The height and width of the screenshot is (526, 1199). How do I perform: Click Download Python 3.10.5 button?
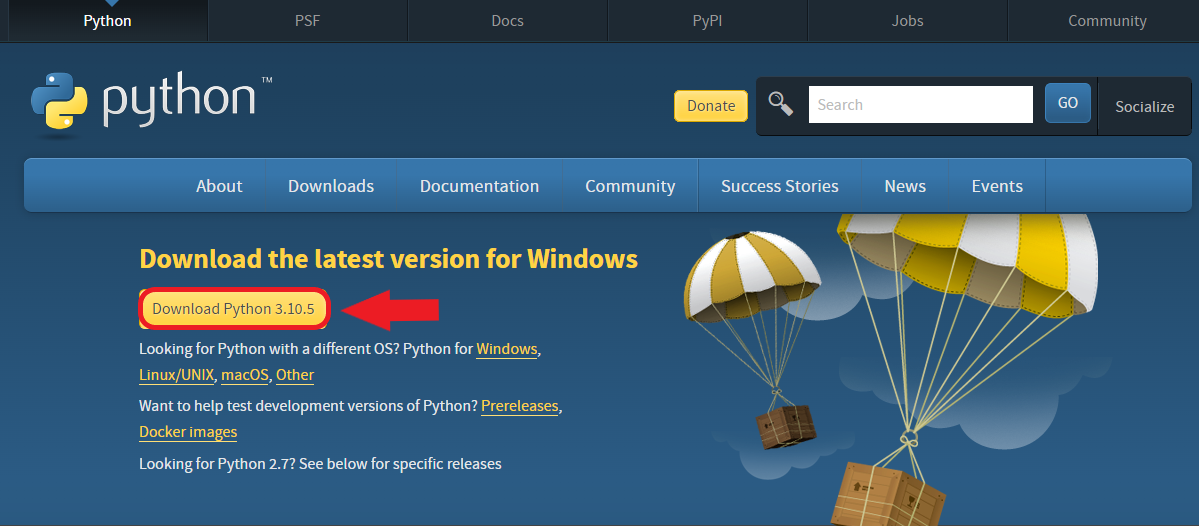click(234, 309)
